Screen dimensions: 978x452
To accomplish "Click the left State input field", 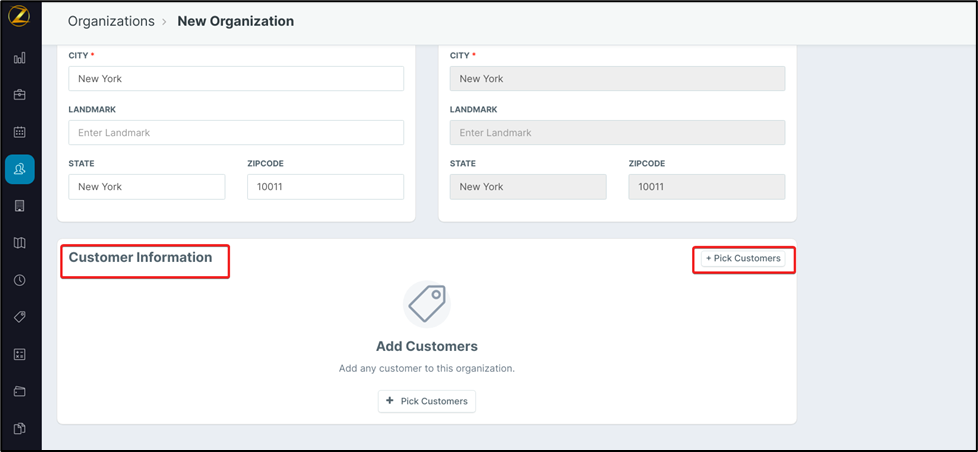I will point(147,187).
